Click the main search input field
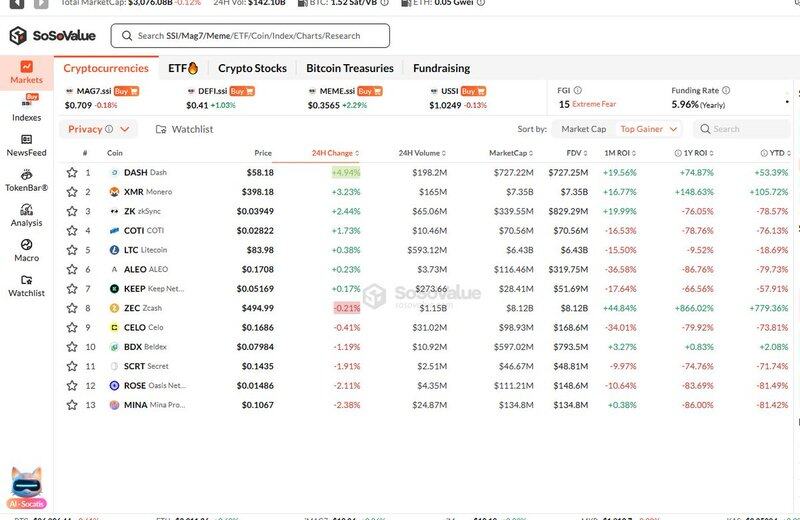 250,36
